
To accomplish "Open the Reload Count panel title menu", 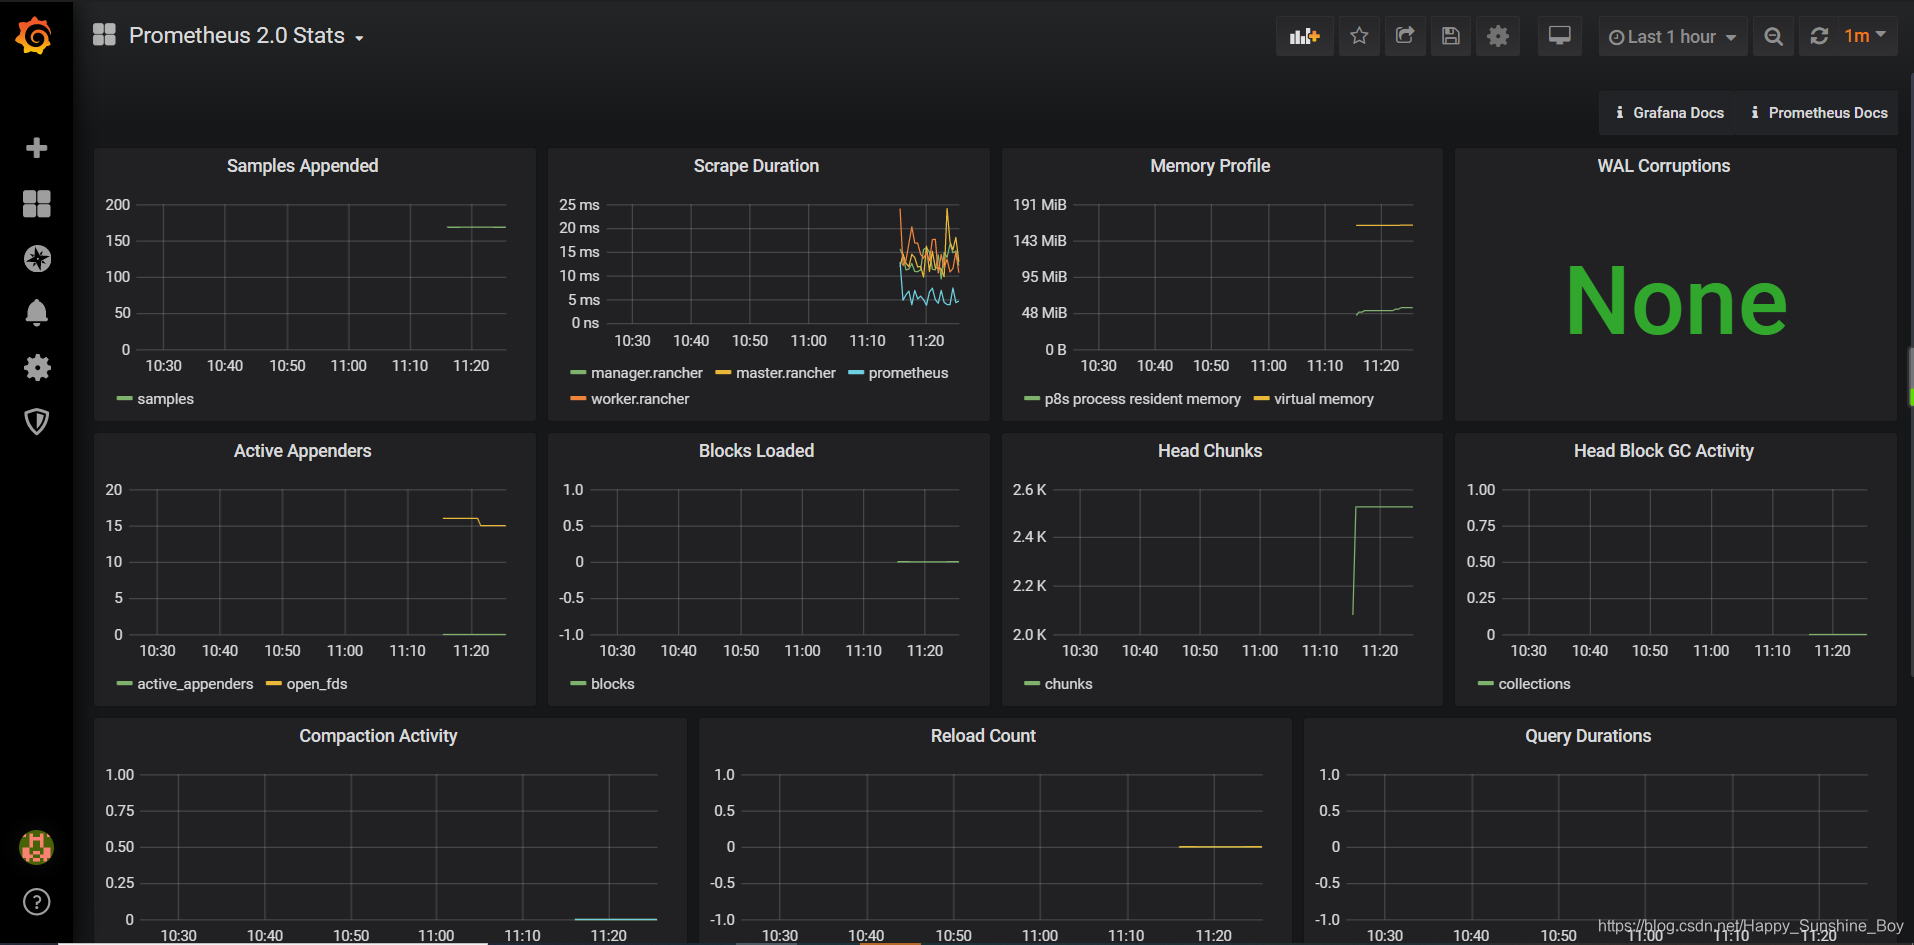I will [x=983, y=736].
